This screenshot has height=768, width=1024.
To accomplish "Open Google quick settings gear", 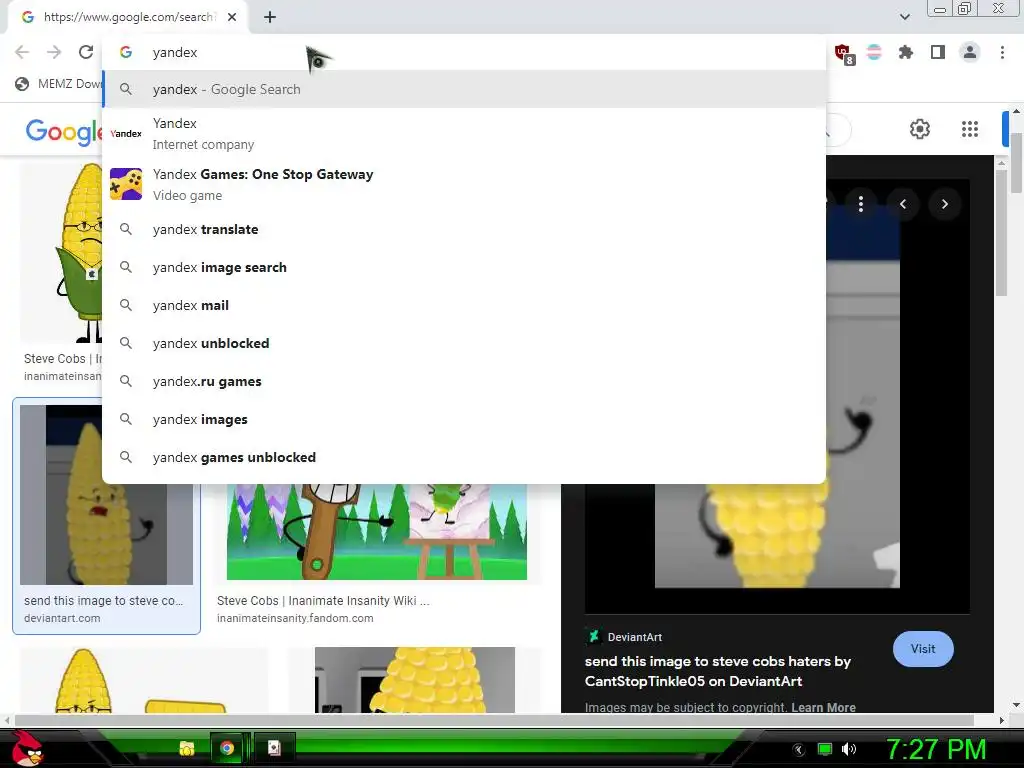I will point(920,129).
